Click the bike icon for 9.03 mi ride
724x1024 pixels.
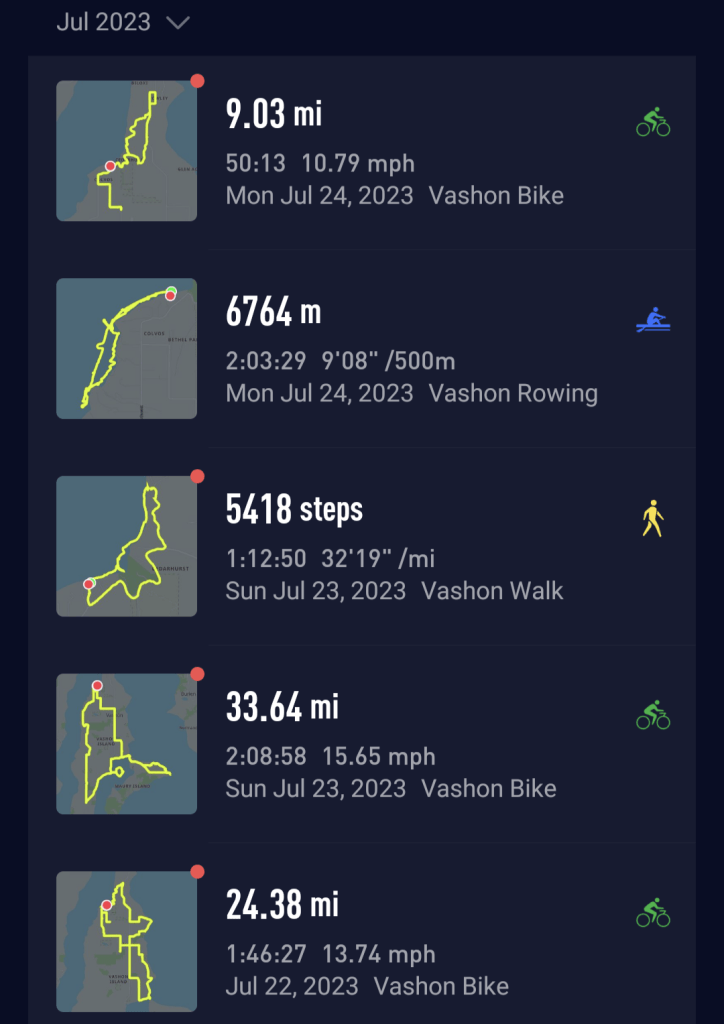[x=653, y=123]
